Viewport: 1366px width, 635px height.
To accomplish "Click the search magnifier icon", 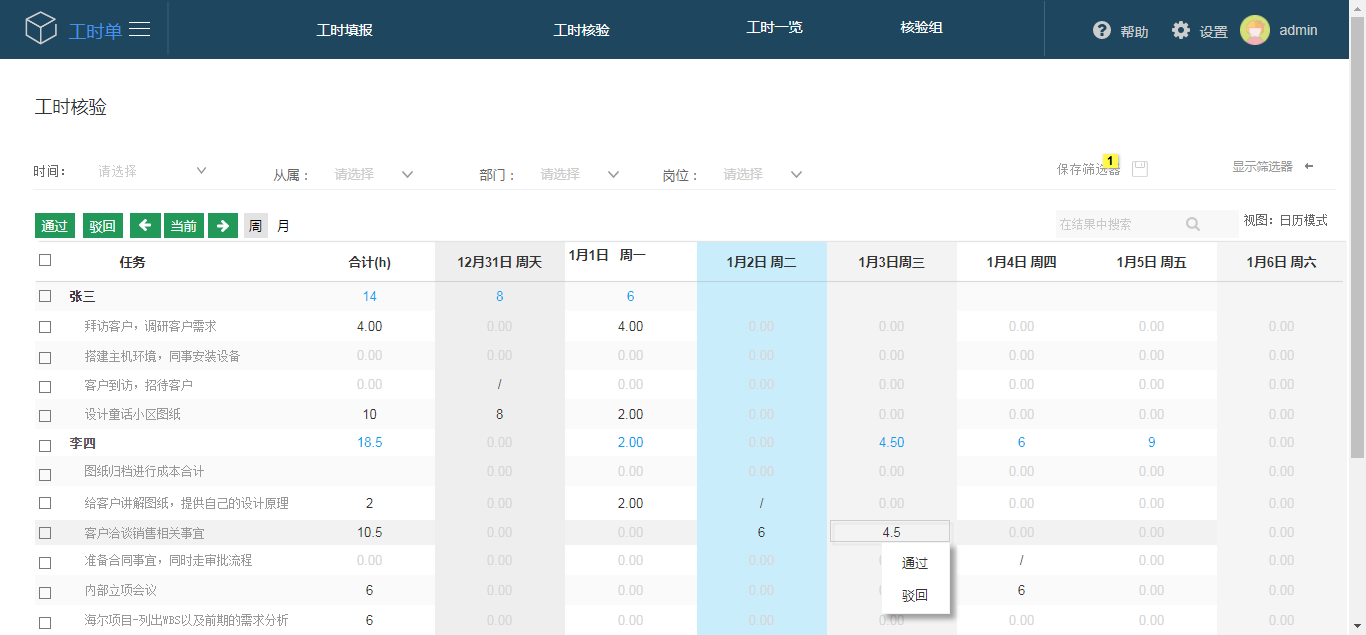I will (x=1193, y=224).
